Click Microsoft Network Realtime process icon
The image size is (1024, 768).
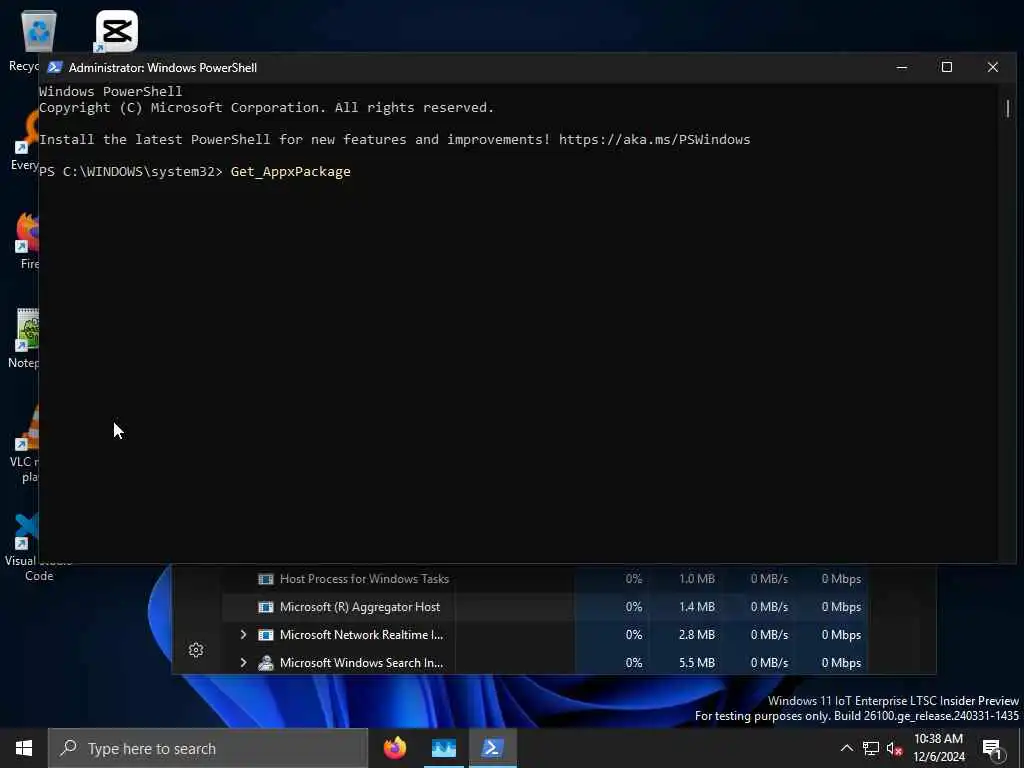[266, 635]
